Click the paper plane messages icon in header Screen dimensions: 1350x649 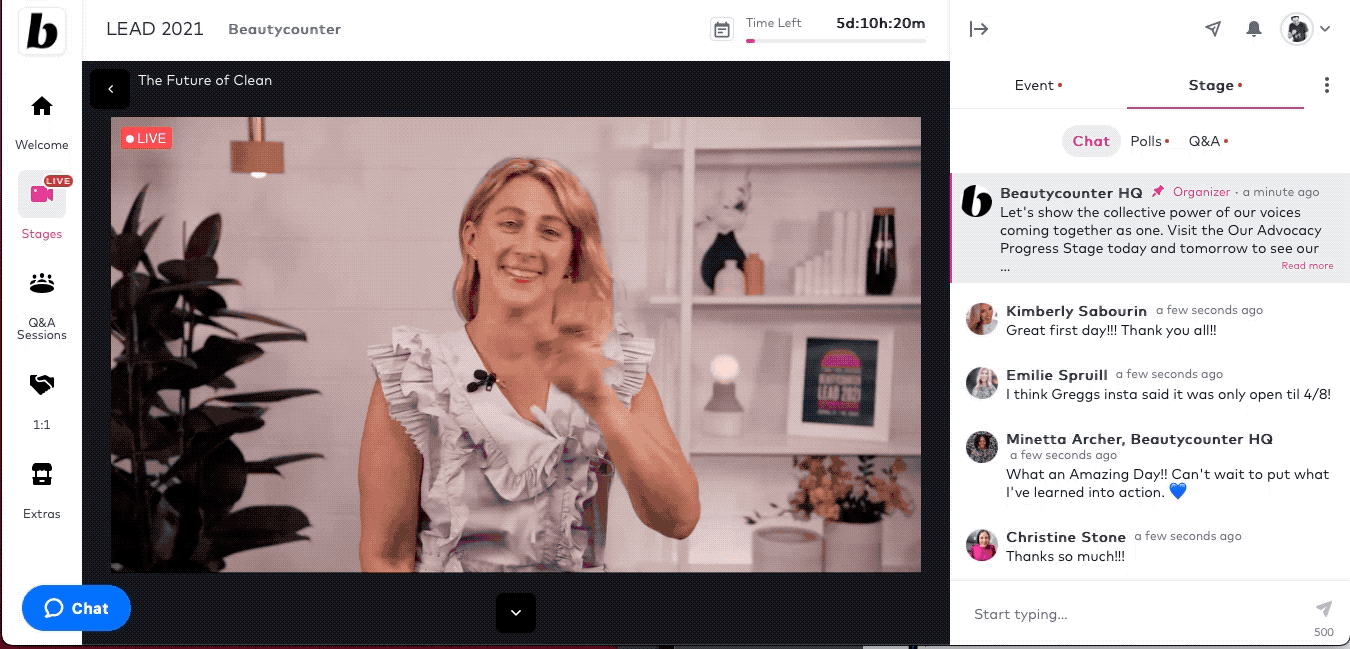[1213, 29]
